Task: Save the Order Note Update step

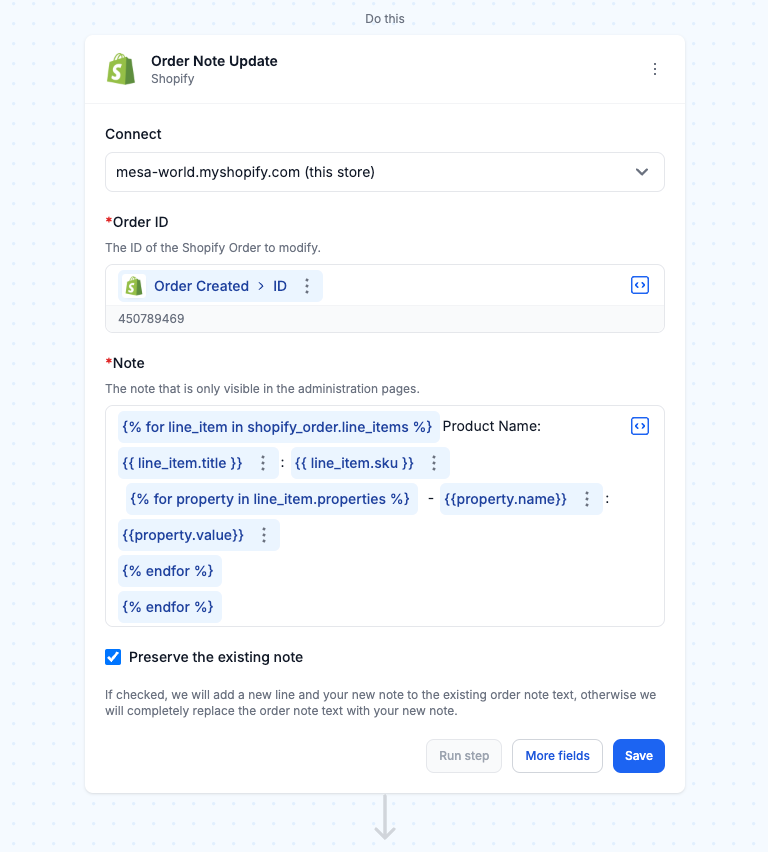Action: click(639, 756)
